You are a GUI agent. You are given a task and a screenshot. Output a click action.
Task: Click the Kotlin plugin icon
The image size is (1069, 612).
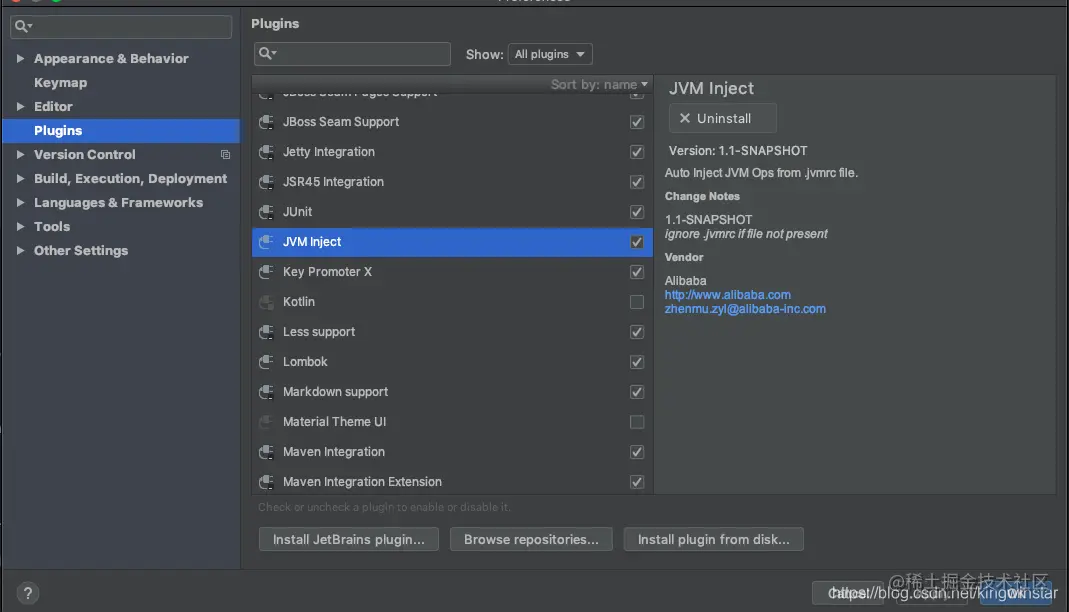[266, 302]
